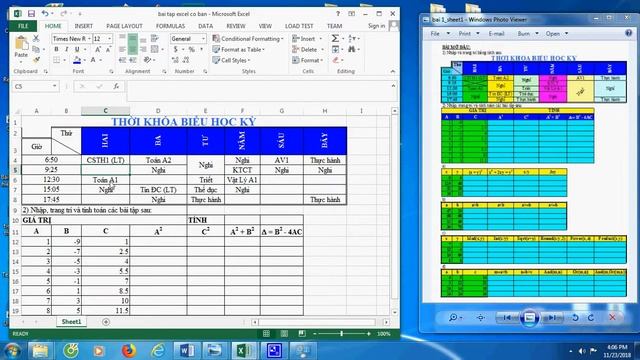Click zoom out minus on status bar

(x=315, y=333)
